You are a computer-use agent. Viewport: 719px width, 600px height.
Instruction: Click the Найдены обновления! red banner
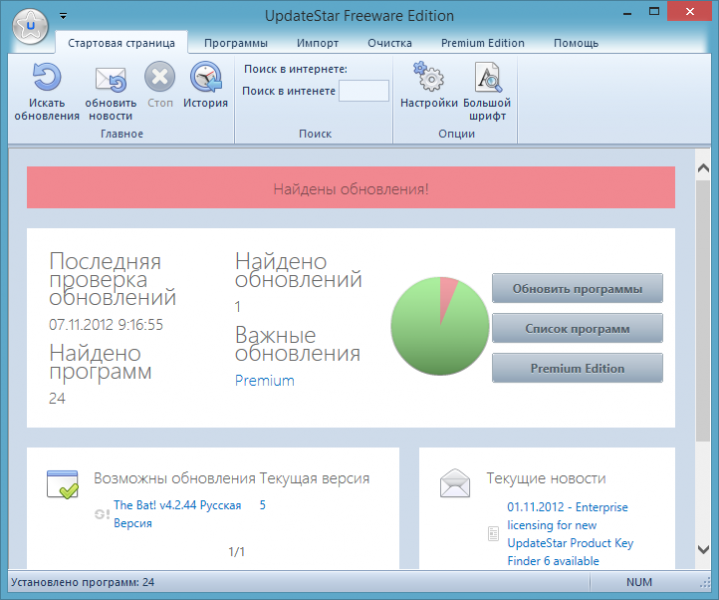[351, 188]
